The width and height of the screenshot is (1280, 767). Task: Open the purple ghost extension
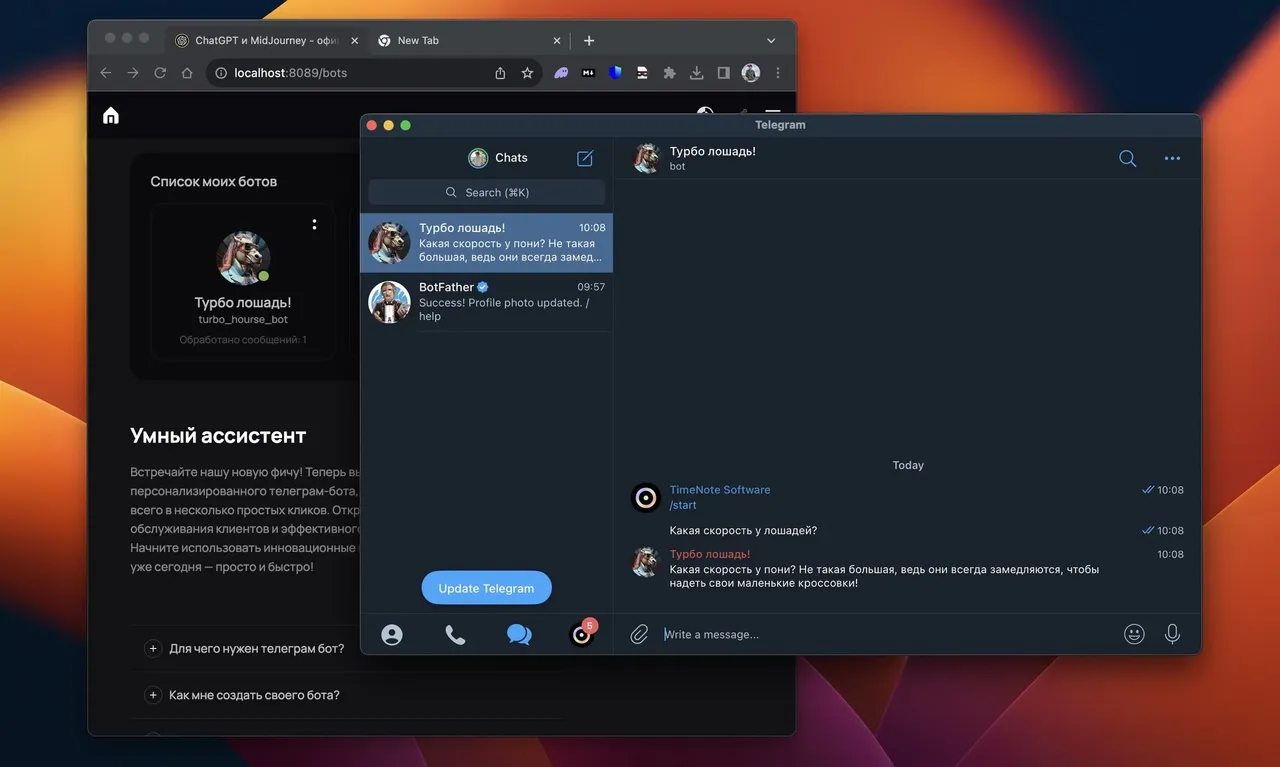562,73
